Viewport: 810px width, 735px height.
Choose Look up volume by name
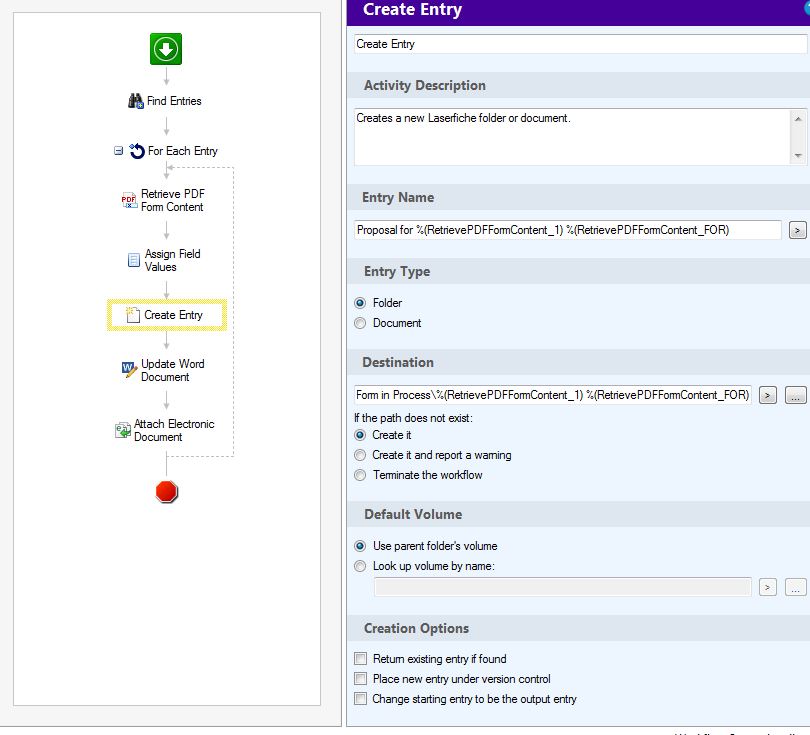click(360, 566)
